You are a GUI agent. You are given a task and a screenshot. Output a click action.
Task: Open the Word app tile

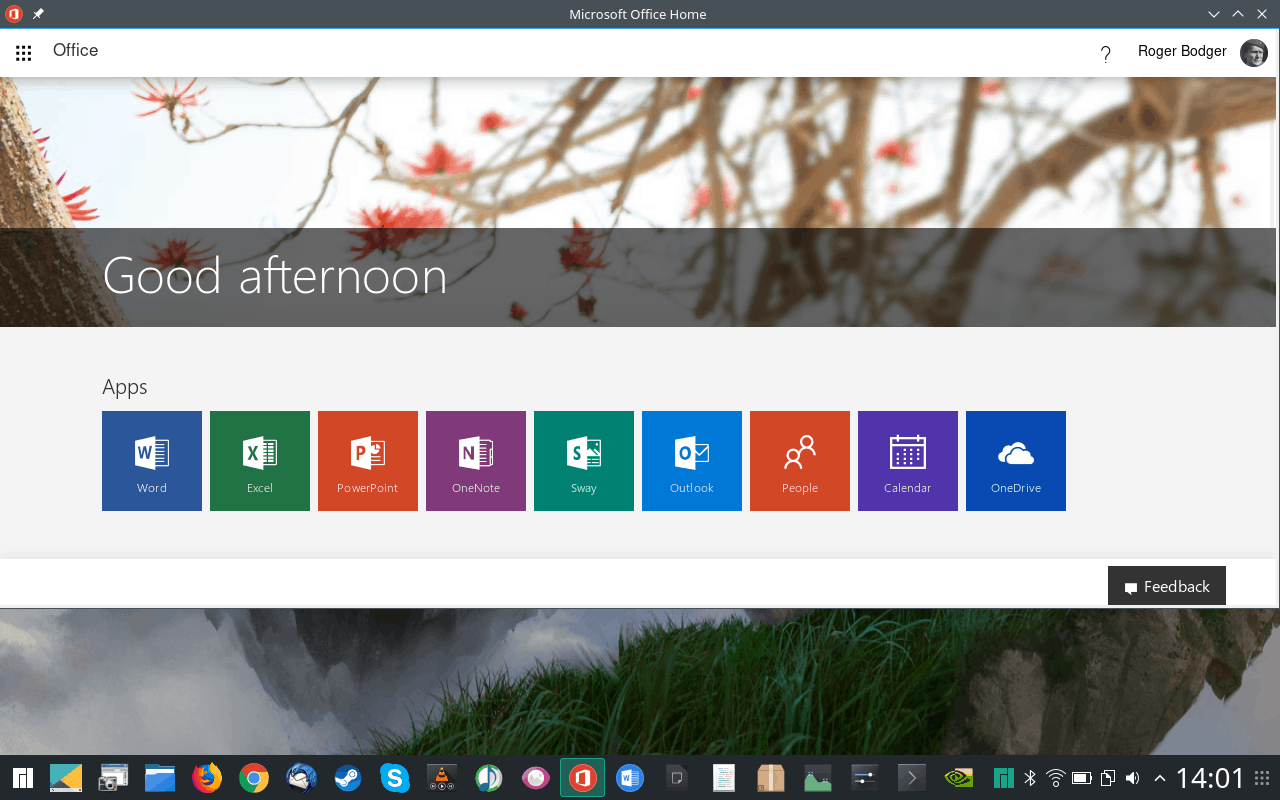click(152, 461)
